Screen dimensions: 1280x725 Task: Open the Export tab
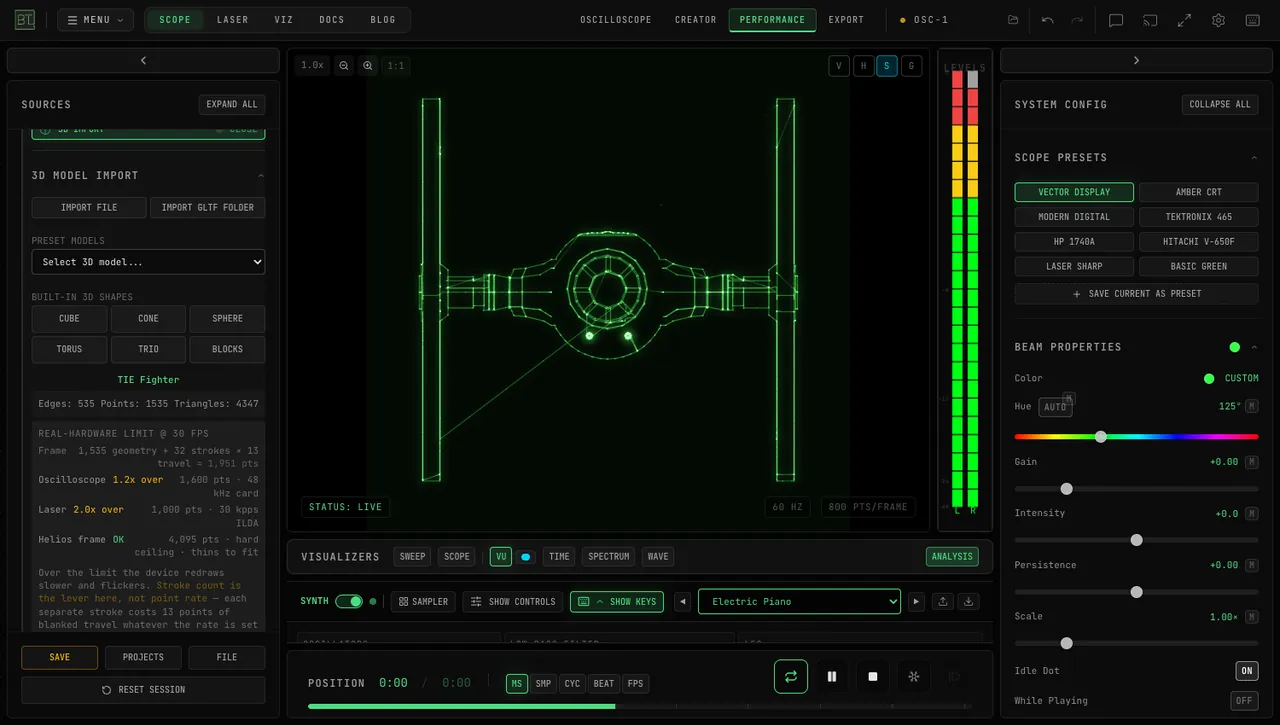846,20
